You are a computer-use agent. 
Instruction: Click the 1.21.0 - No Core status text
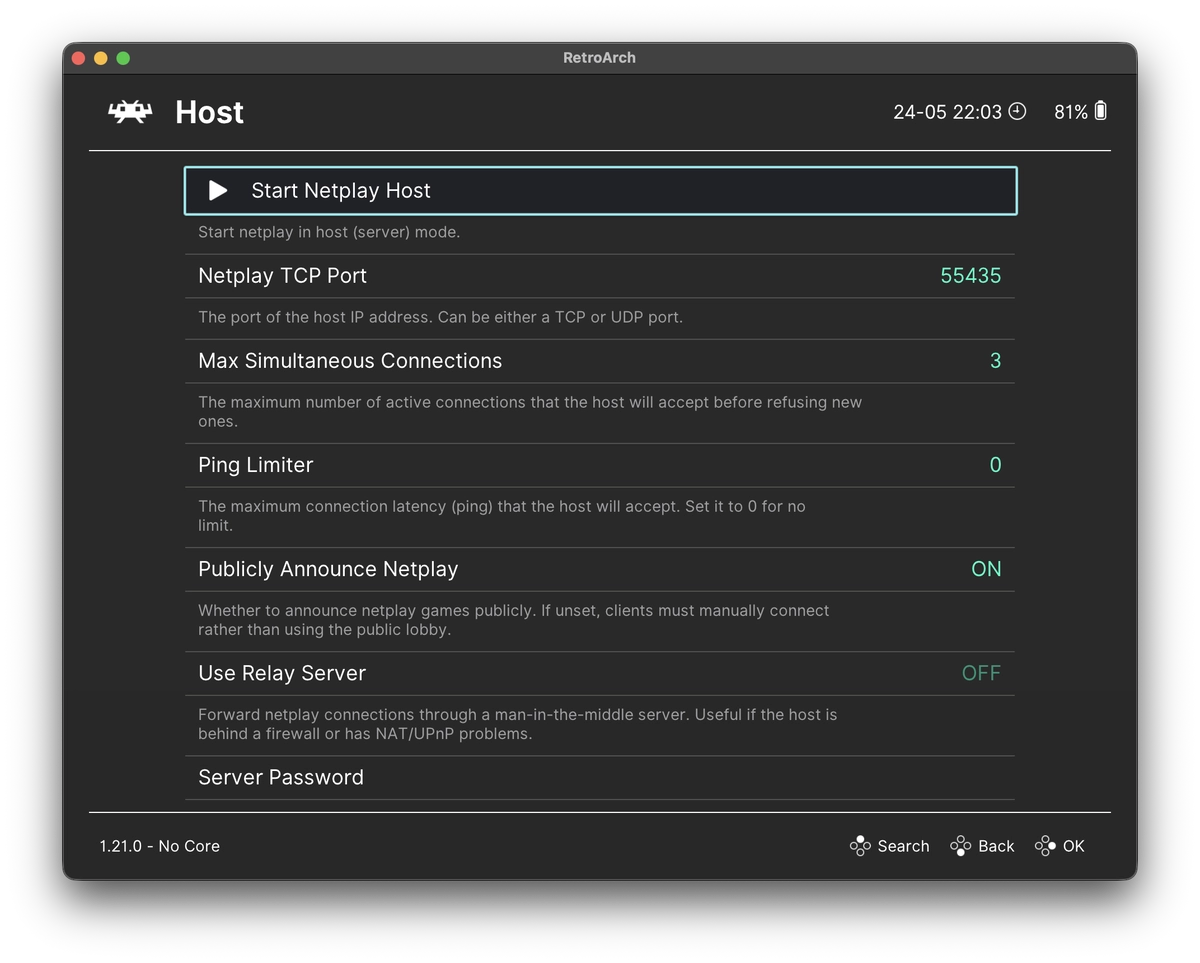point(159,846)
